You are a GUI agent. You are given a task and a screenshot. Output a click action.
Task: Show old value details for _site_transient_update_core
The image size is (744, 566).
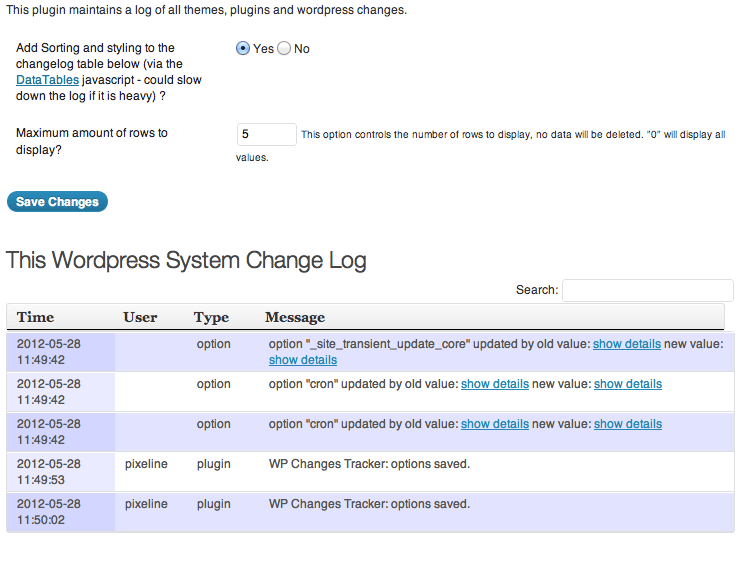[x=627, y=344]
